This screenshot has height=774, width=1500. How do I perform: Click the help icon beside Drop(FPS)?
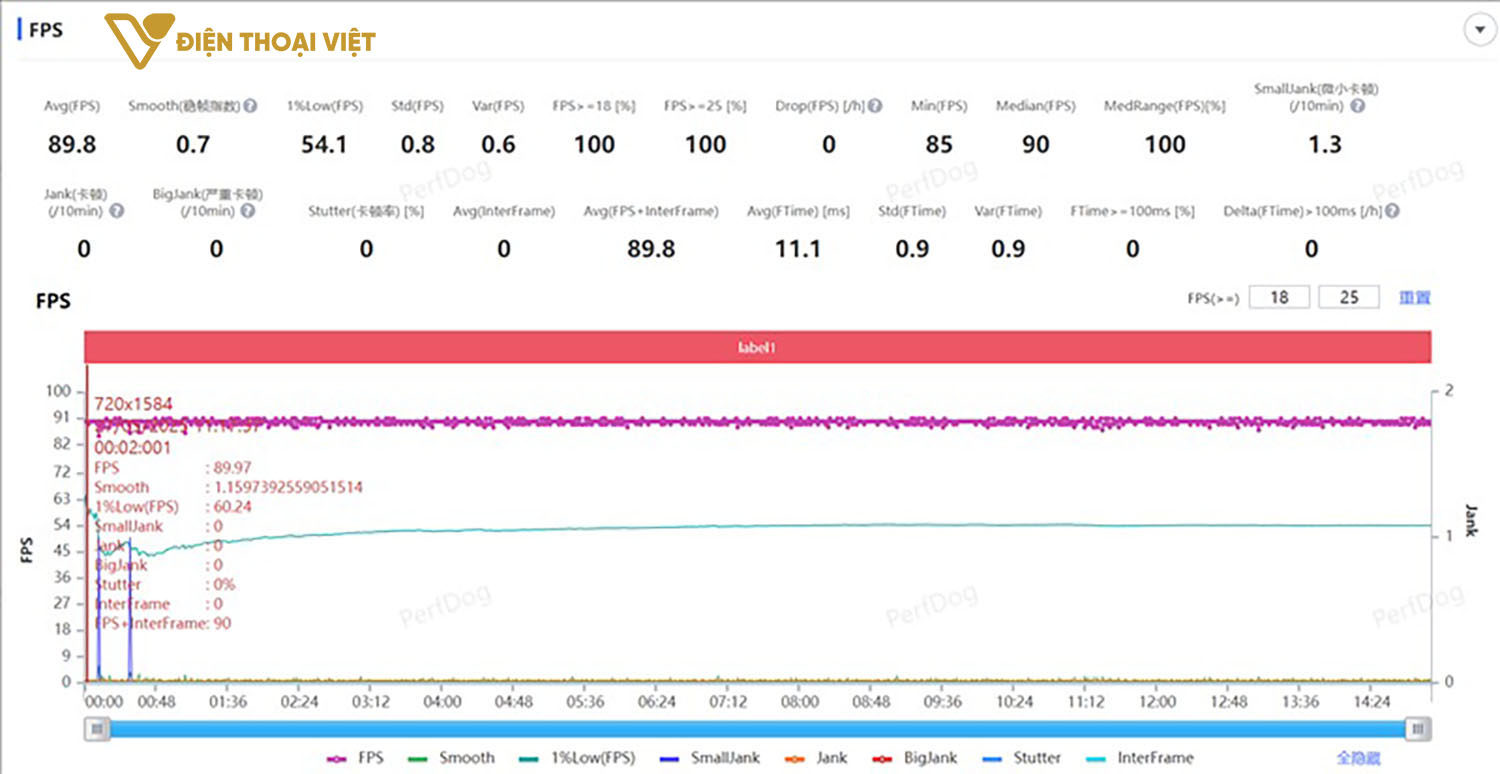[x=875, y=106]
